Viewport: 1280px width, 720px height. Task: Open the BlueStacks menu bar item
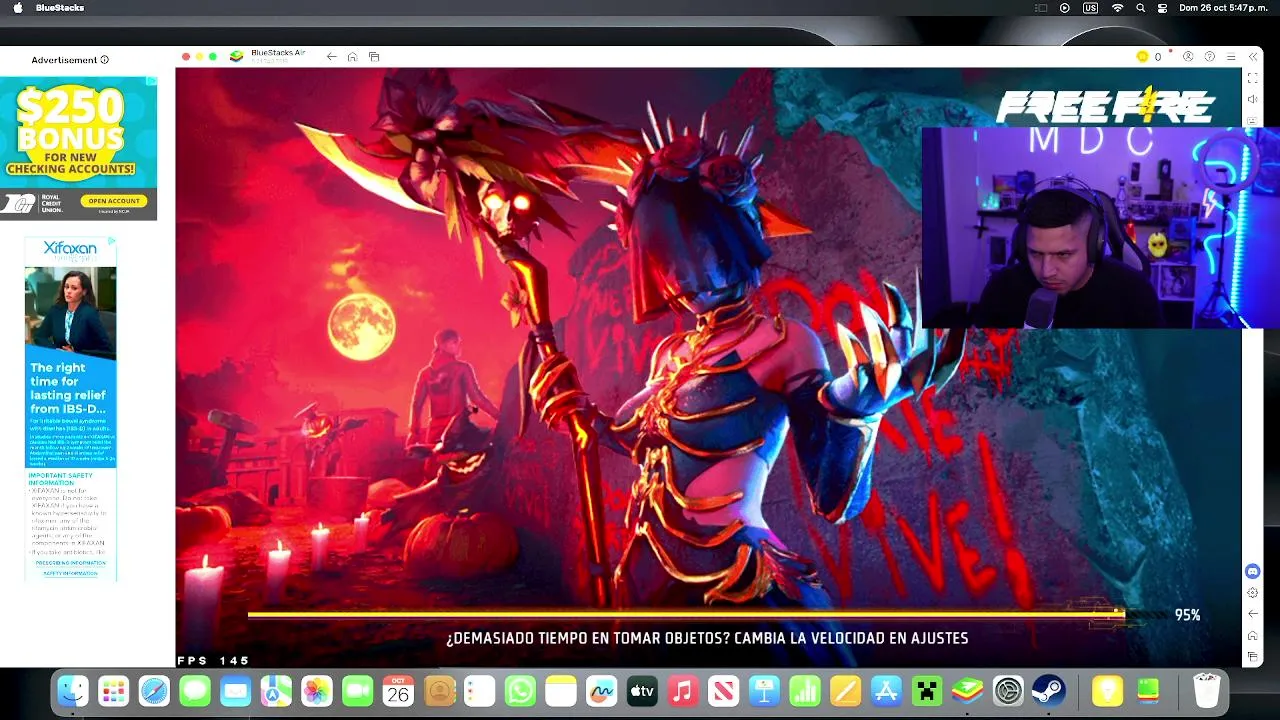click(60, 8)
